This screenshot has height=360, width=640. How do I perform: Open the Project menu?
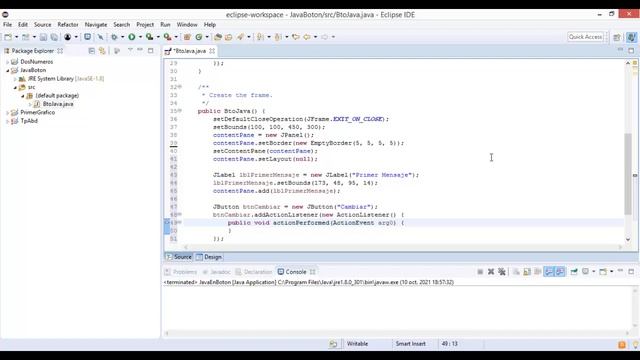click(x=145, y=24)
